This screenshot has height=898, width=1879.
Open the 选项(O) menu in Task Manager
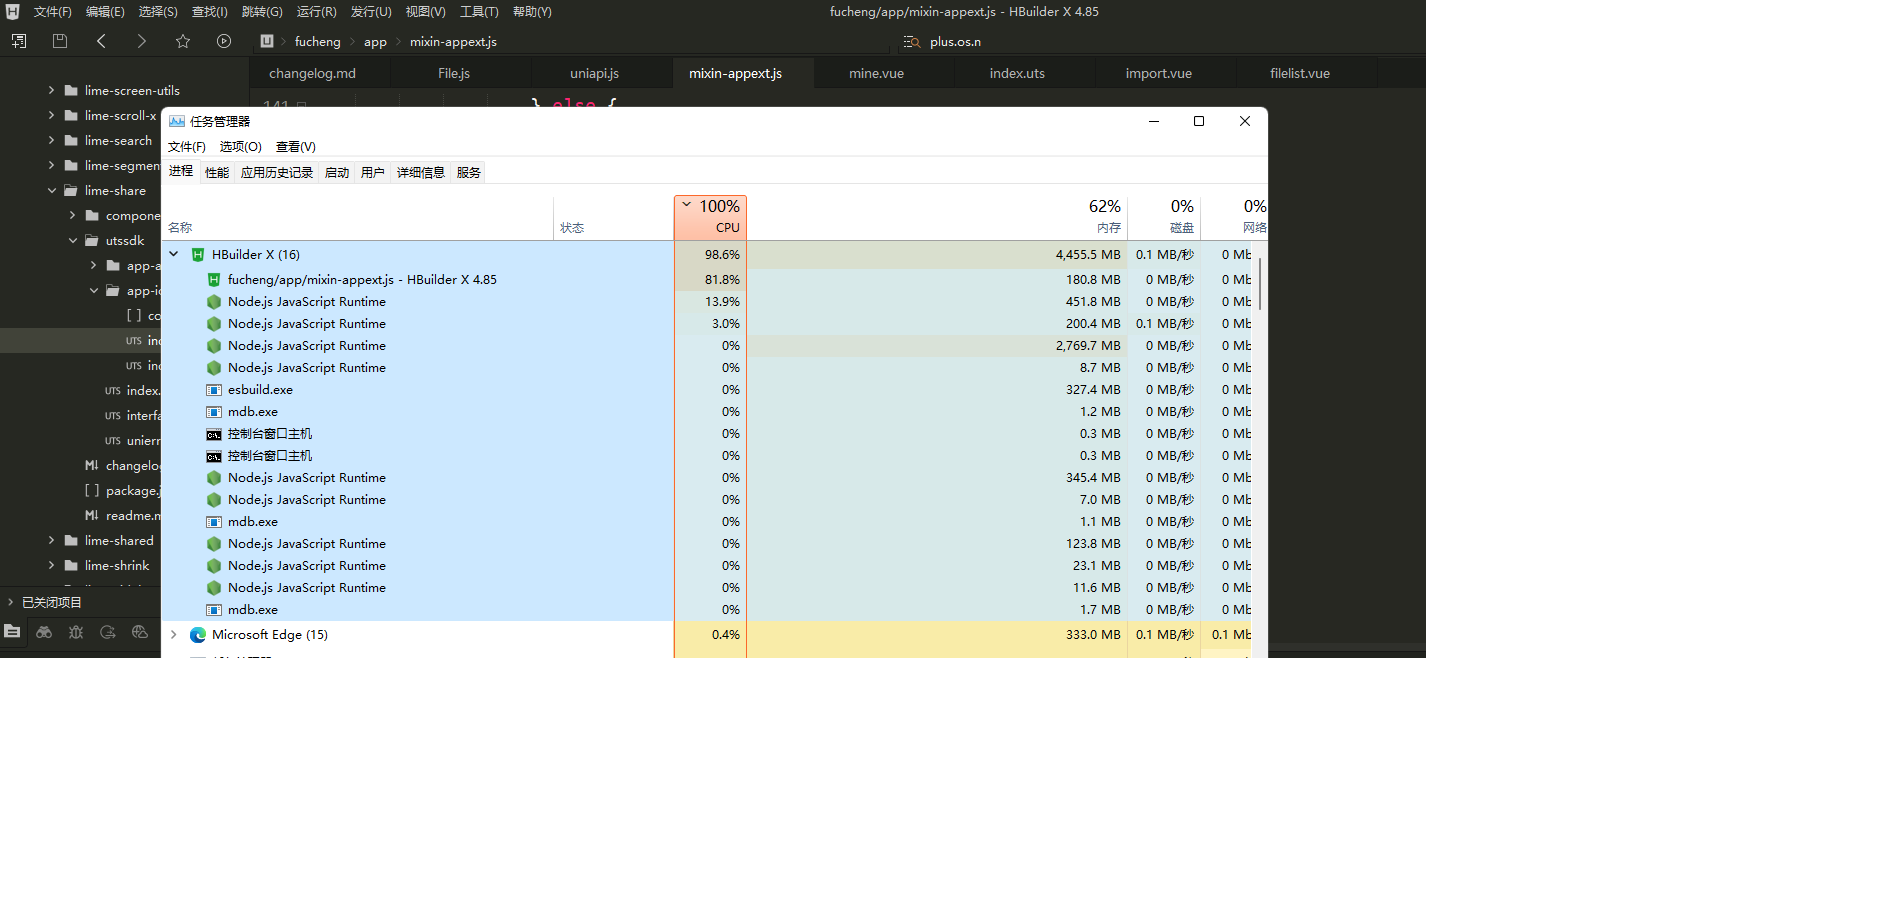(x=240, y=146)
